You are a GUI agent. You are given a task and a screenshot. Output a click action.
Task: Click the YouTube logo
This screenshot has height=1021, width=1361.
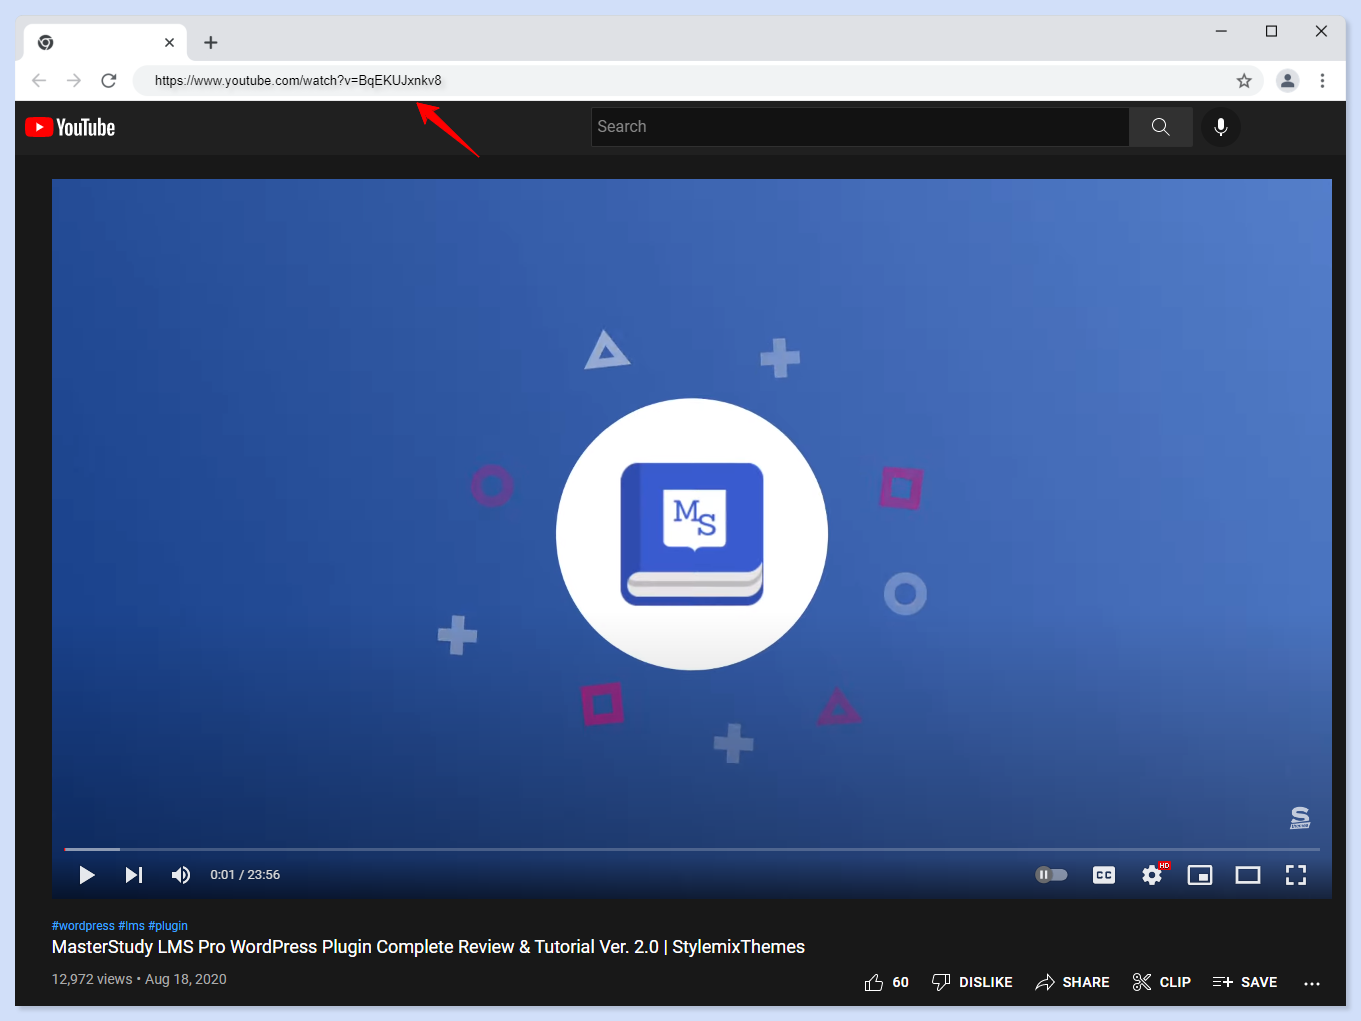[x=70, y=127]
